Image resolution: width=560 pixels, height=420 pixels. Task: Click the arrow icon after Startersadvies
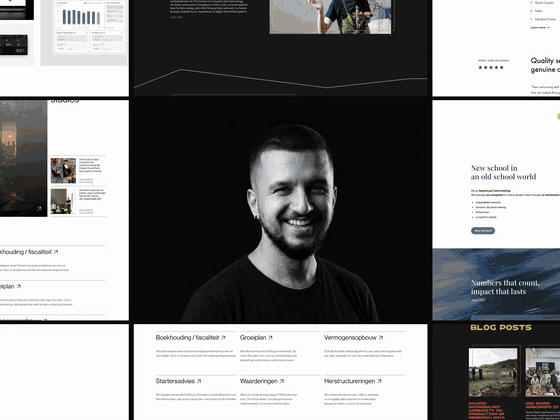199,381
